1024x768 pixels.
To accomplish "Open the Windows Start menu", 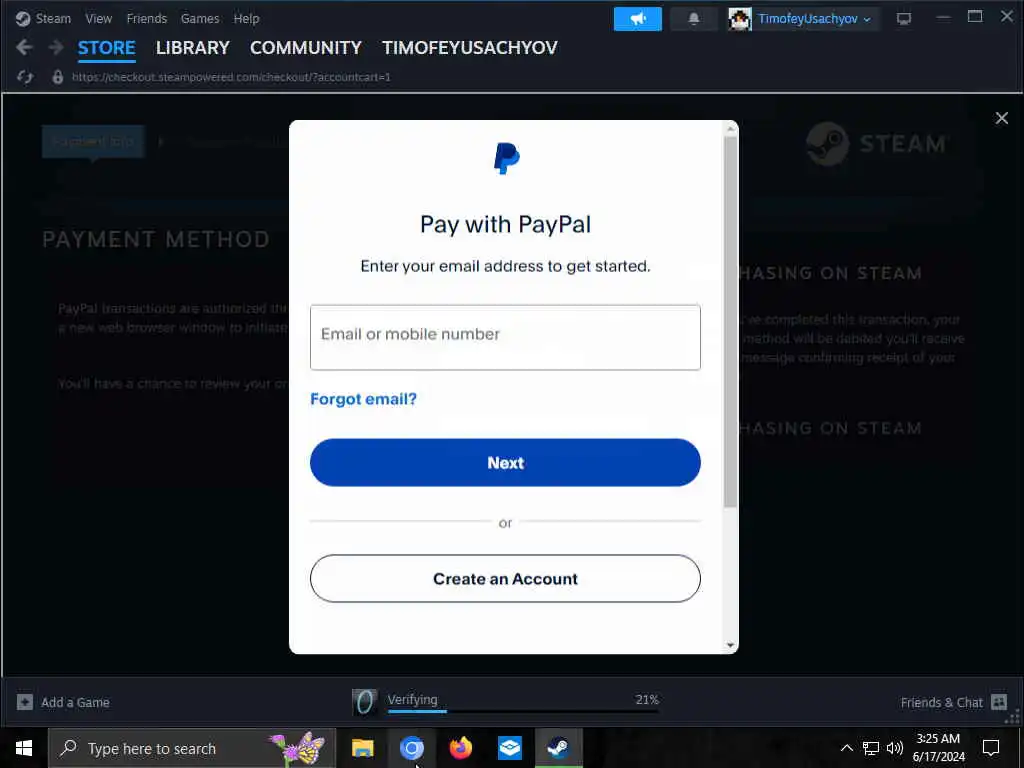I will tap(24, 748).
